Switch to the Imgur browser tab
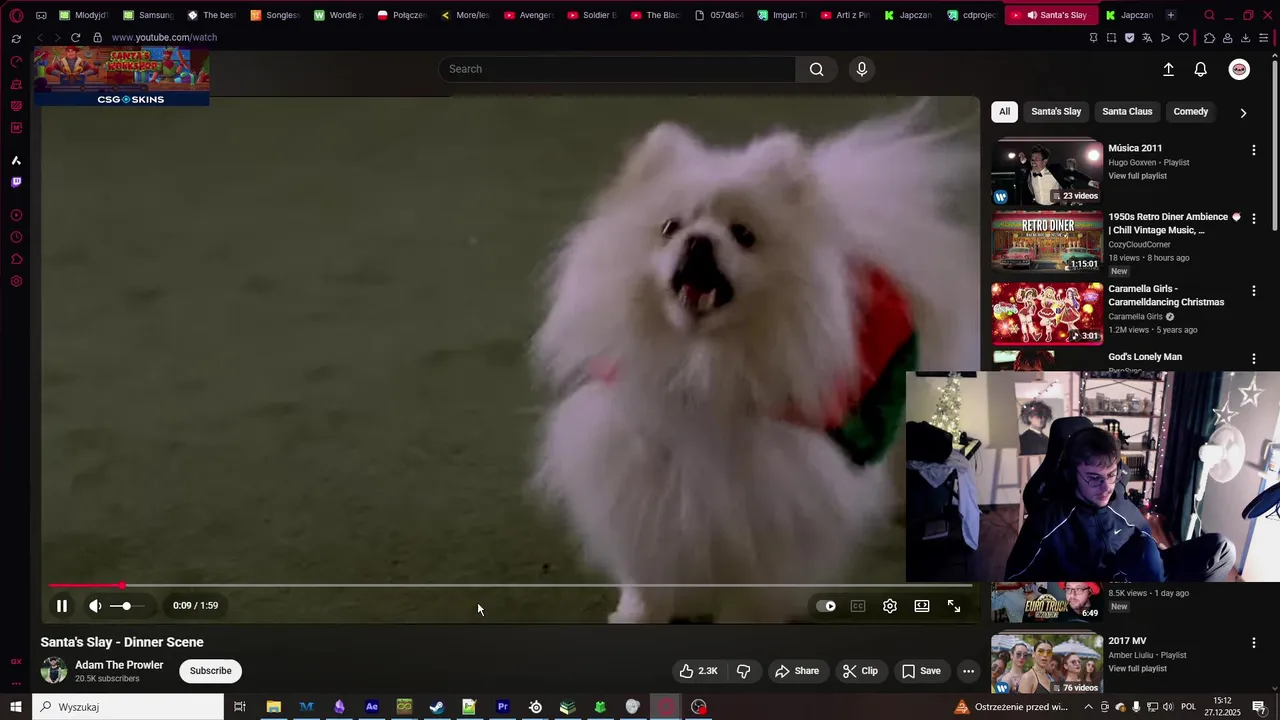Image resolution: width=1280 pixels, height=720 pixels. tap(782, 15)
